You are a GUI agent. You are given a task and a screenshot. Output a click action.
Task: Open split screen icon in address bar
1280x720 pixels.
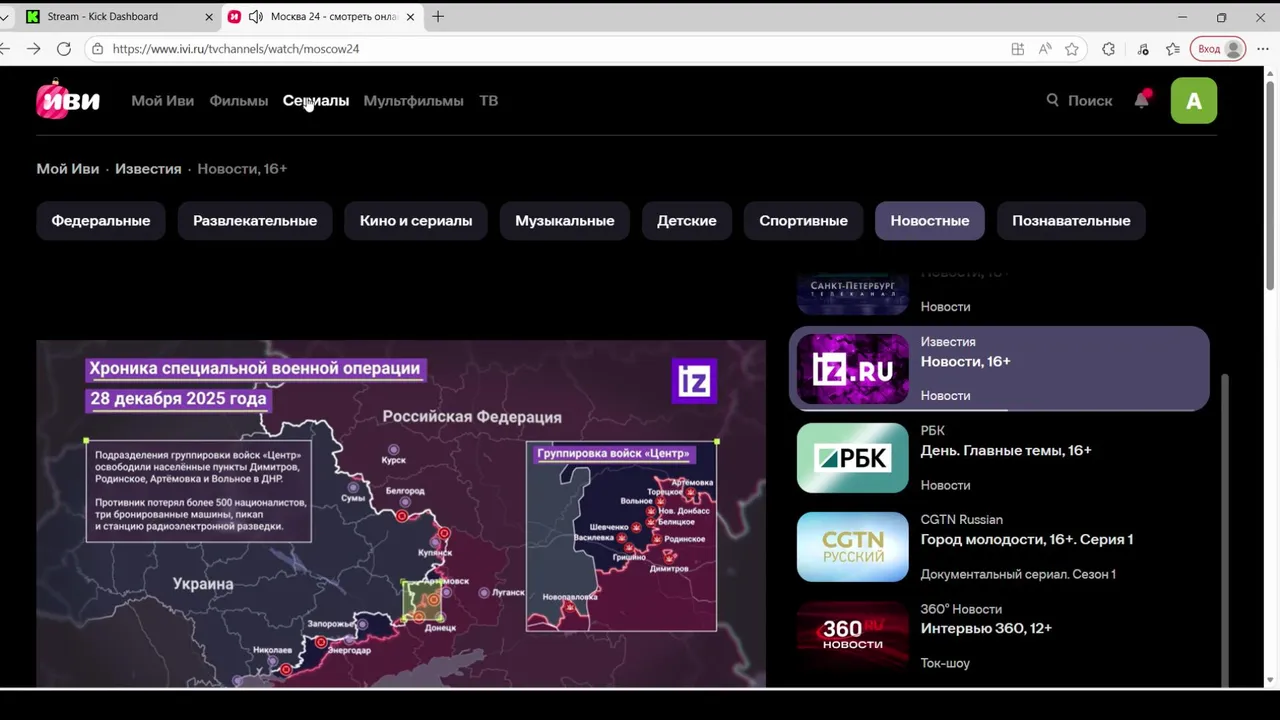click(x=1017, y=48)
